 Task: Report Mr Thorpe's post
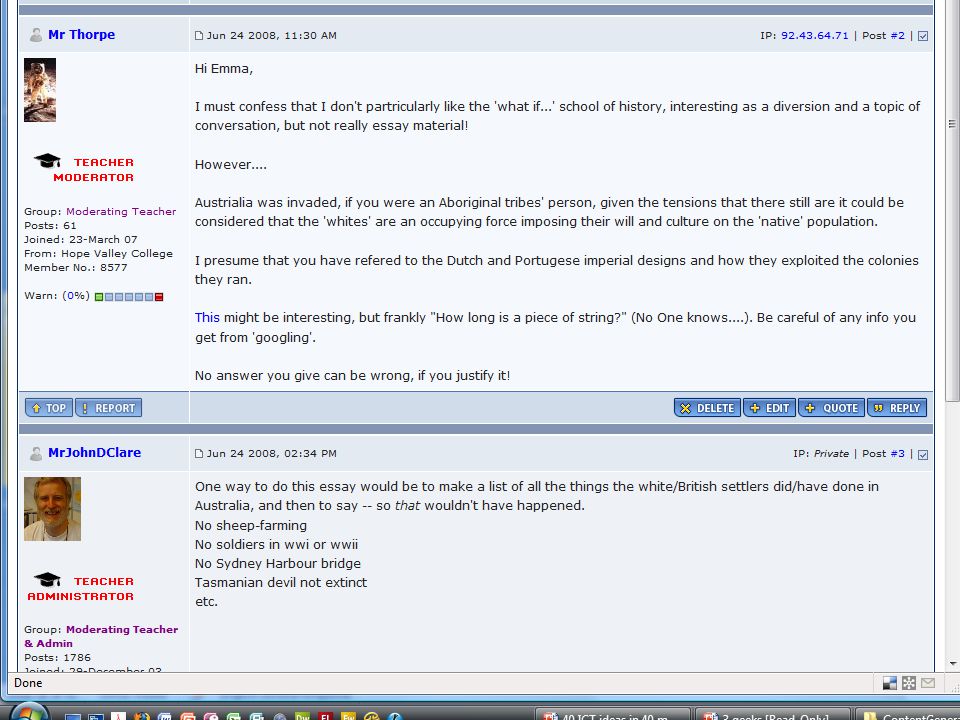(x=108, y=408)
